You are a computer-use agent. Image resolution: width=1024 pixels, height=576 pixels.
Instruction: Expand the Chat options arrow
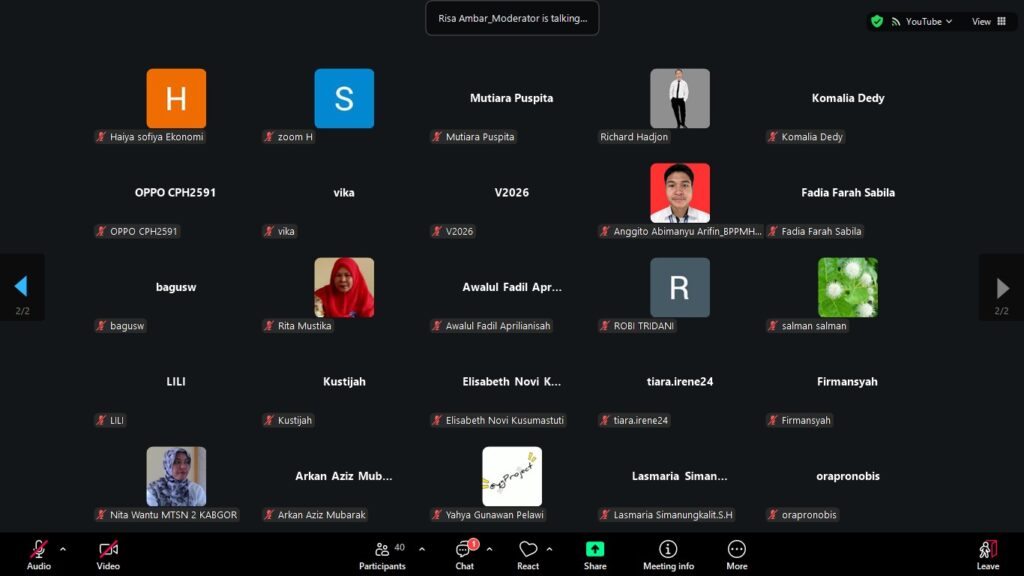click(489, 549)
